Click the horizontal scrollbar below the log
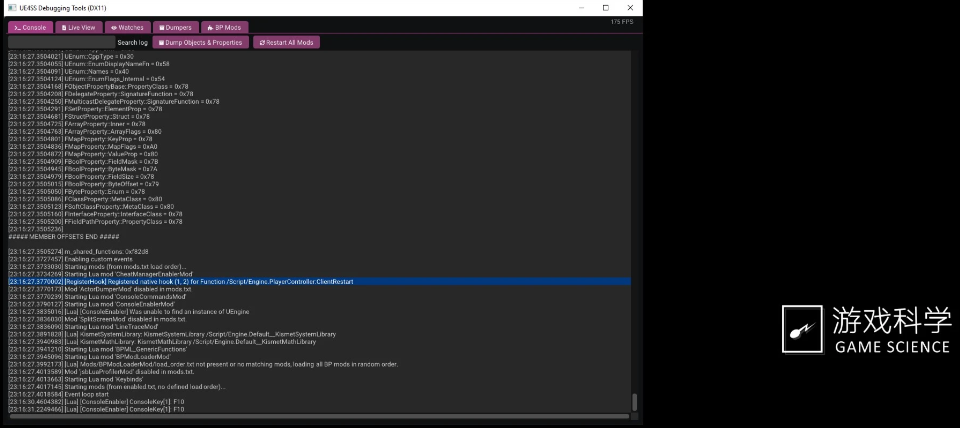 coord(320,416)
